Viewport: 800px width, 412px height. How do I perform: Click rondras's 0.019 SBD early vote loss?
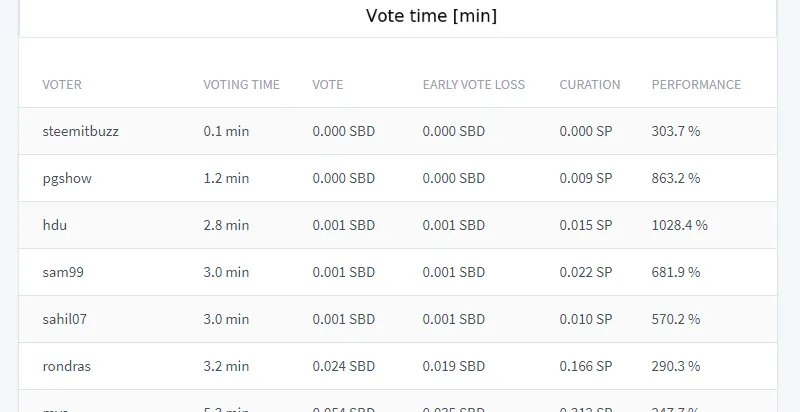point(454,366)
